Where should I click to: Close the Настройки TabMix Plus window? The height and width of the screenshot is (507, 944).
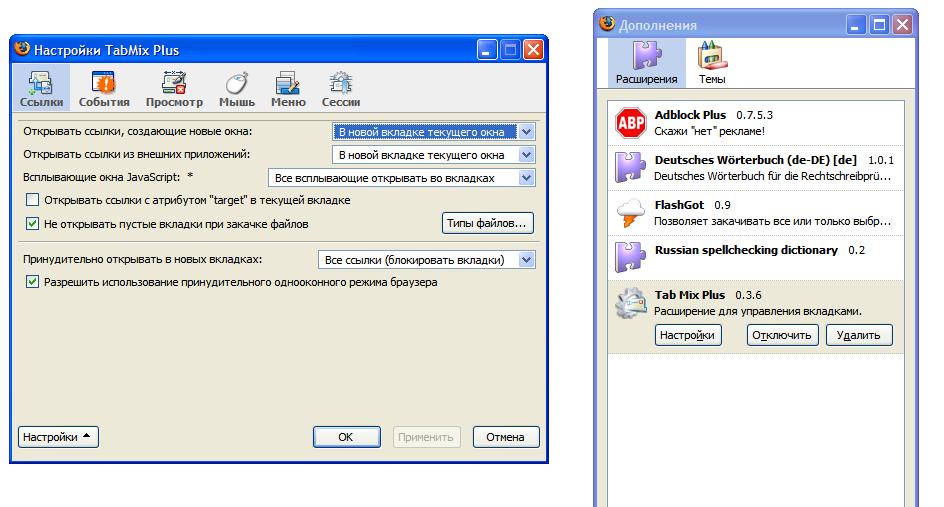(533, 49)
